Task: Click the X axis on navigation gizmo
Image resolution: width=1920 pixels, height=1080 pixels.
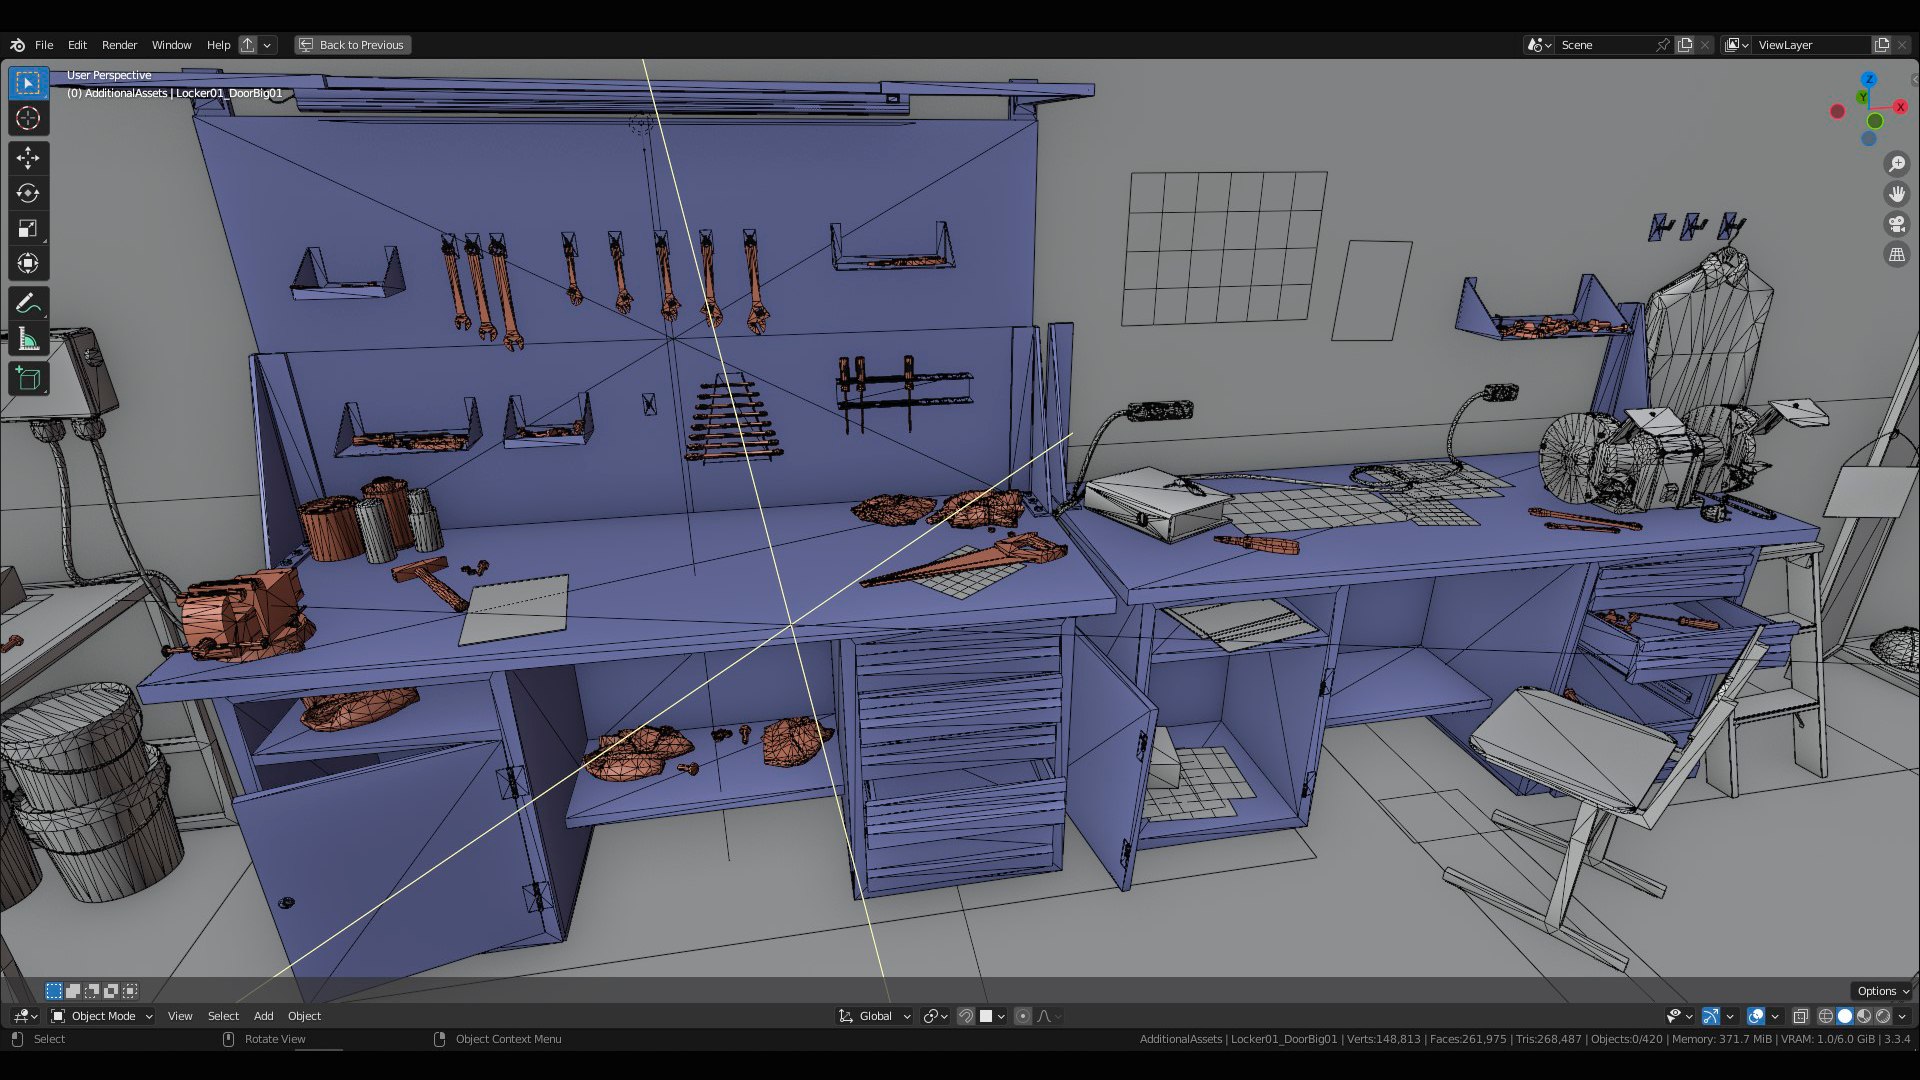Action: pyautogui.click(x=1900, y=107)
